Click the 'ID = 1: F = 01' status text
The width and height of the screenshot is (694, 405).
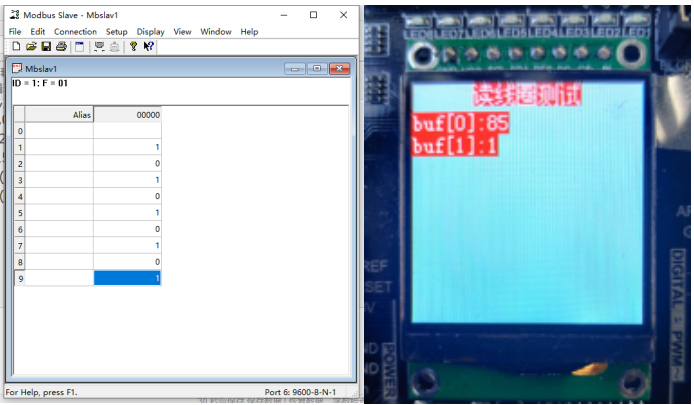[40, 83]
